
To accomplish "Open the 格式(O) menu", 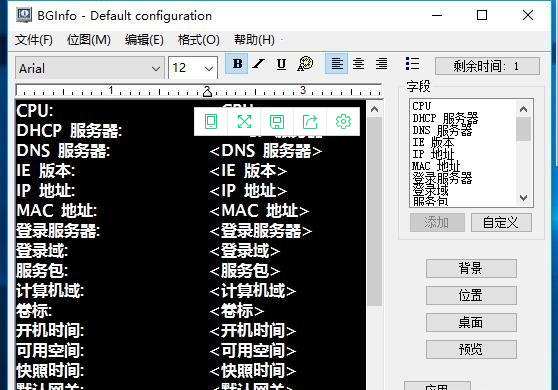I will (199, 39).
